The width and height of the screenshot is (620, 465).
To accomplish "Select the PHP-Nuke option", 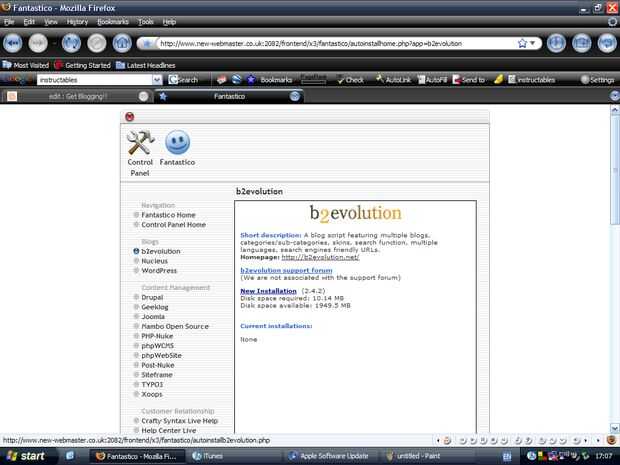I will tap(157, 336).
